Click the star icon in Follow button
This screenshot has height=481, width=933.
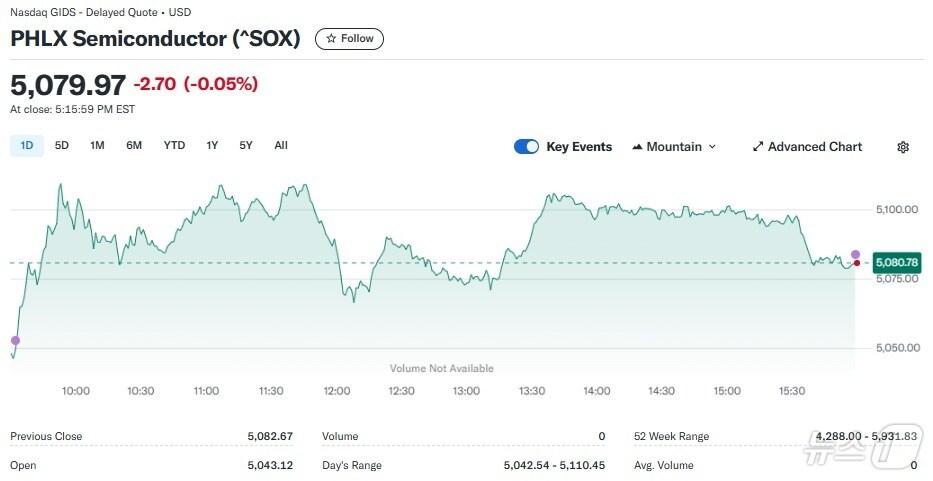(x=331, y=39)
